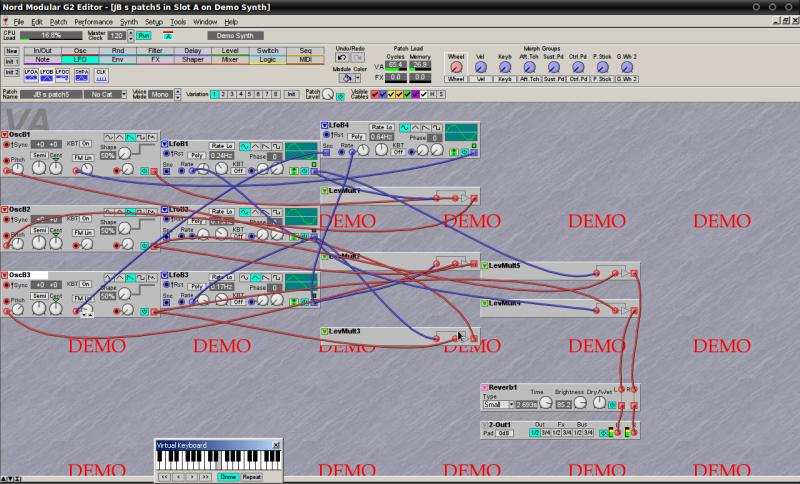Toggle patch level mute button
Screen dimensions: 800x484
340,96
